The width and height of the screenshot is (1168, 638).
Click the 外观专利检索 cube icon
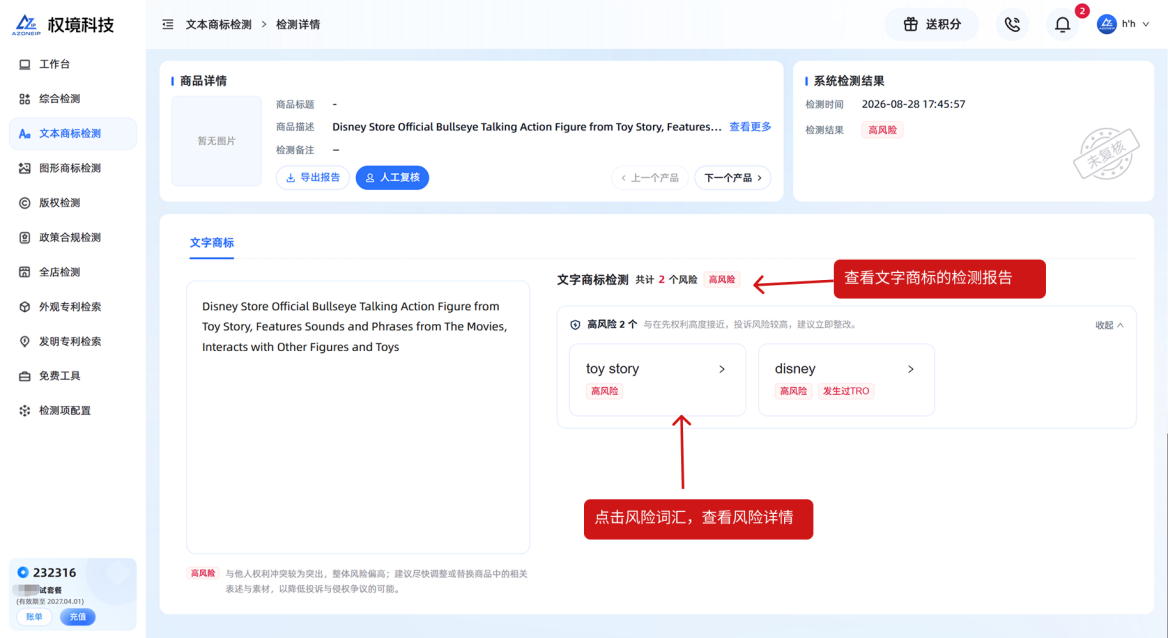tap(25, 306)
